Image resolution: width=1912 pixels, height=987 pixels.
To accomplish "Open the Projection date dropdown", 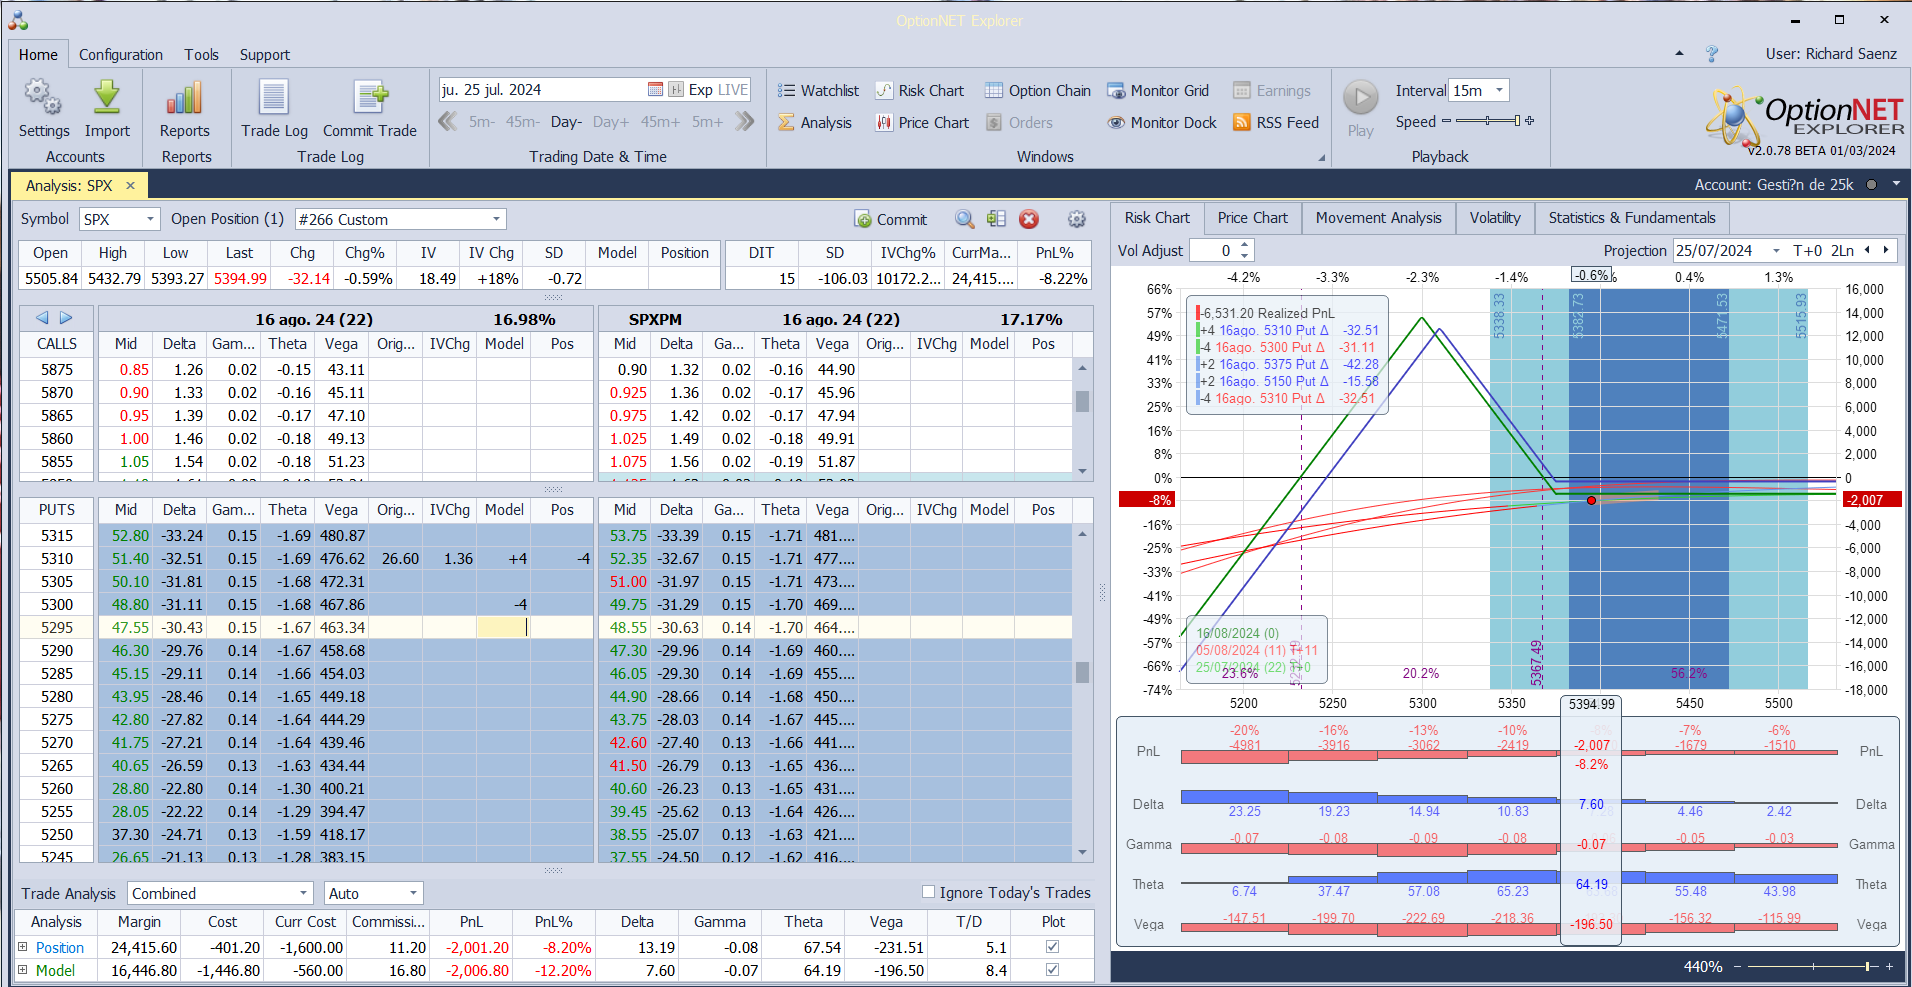I will [1776, 250].
